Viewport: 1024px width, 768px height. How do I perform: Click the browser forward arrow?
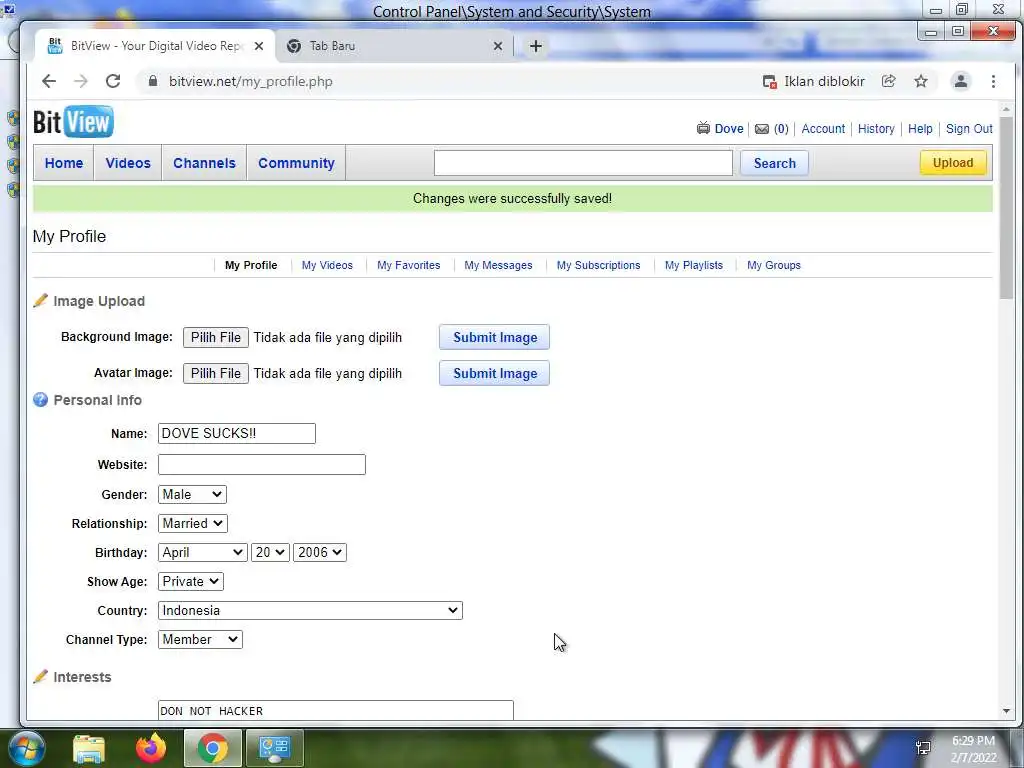click(81, 81)
